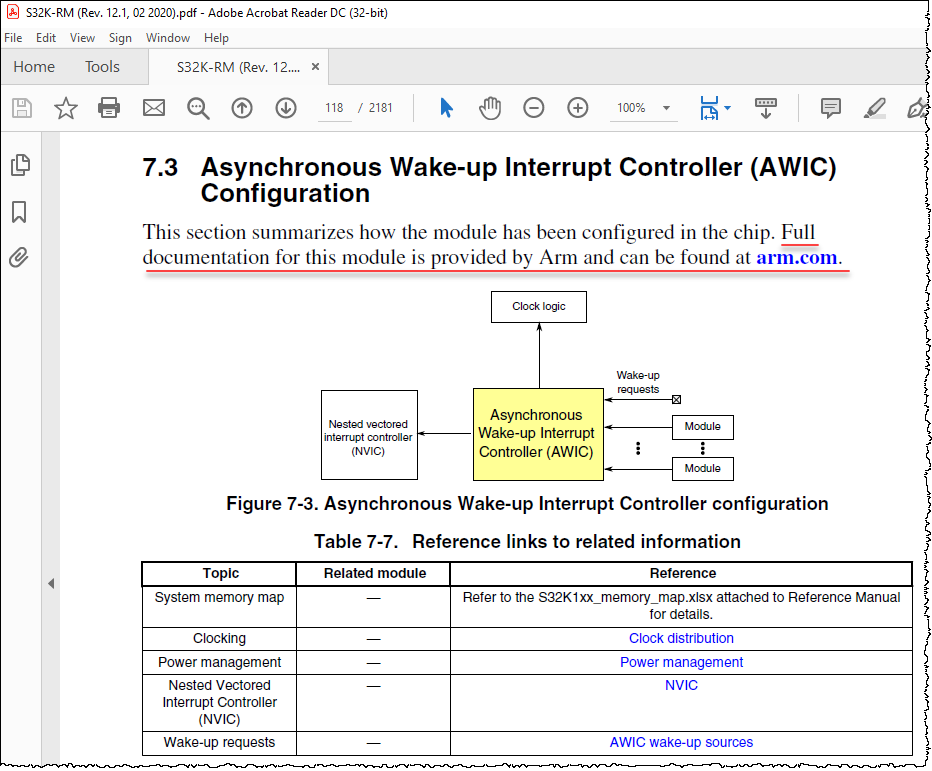Click the page number field
The image size is (932, 771).
coord(334,108)
